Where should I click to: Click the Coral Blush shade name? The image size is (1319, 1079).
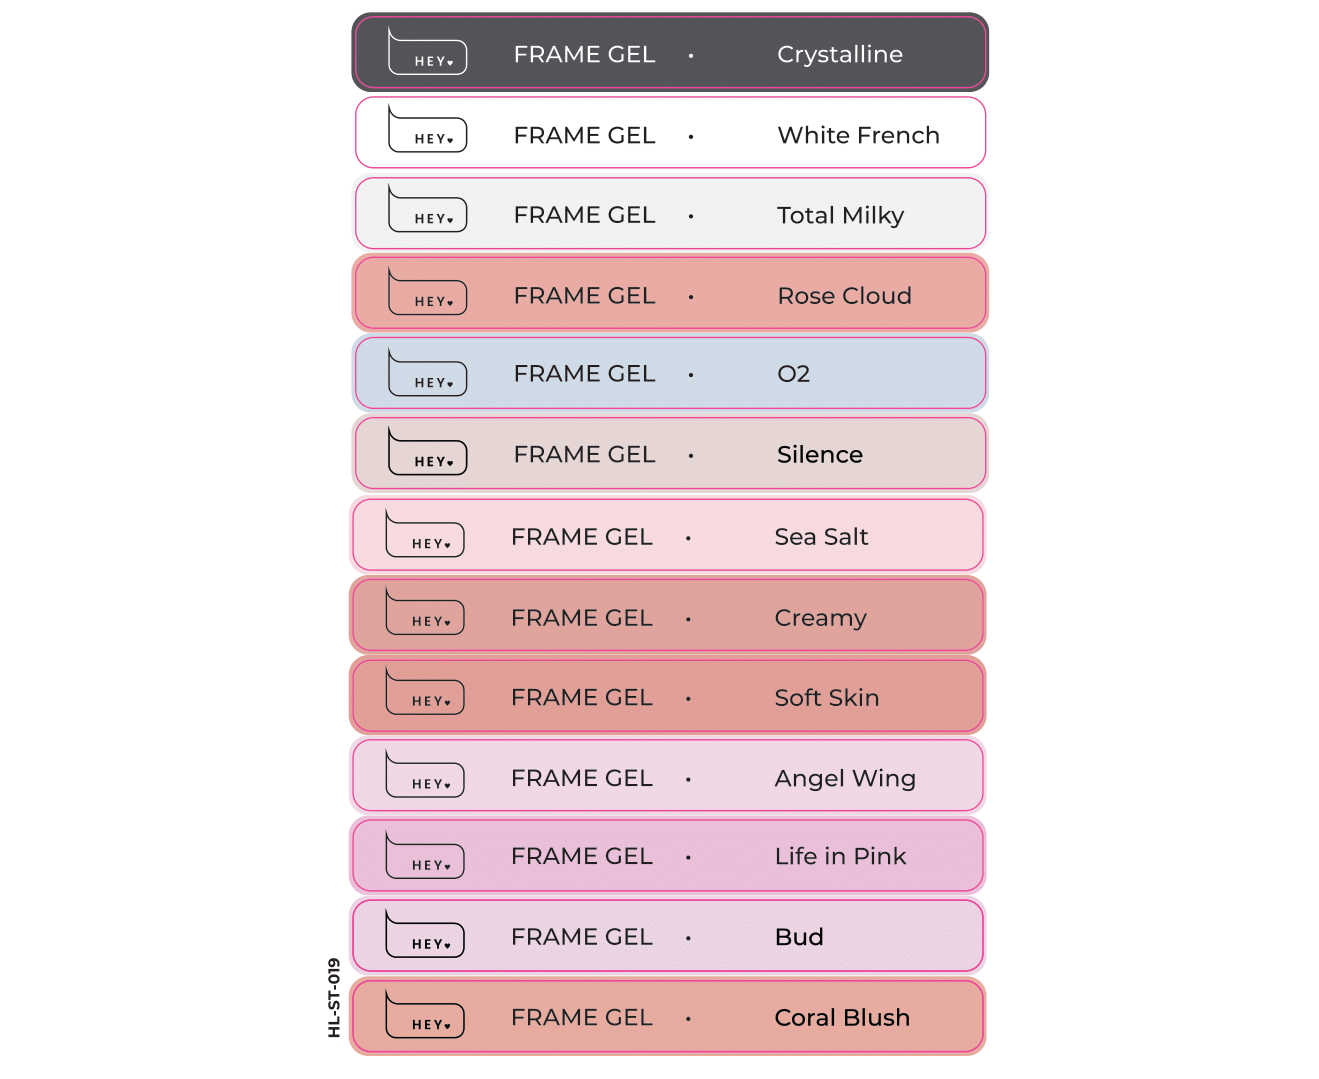click(x=842, y=1017)
